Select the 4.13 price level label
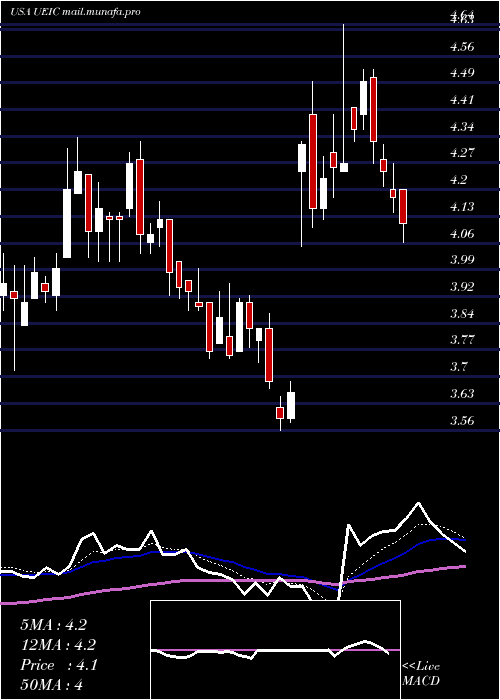Image resolution: width=500 pixels, height=700 pixels. click(x=463, y=207)
